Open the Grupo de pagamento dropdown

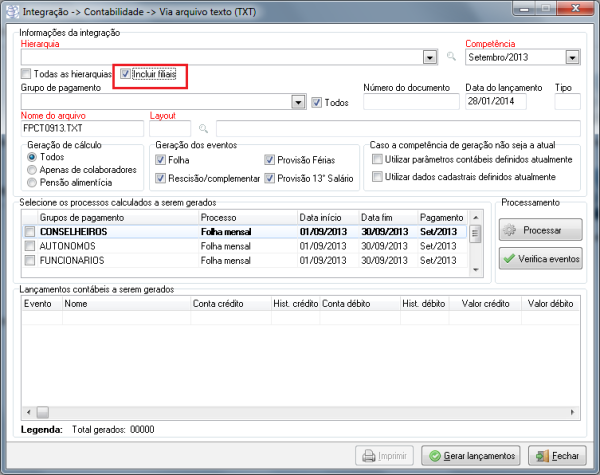click(298, 102)
